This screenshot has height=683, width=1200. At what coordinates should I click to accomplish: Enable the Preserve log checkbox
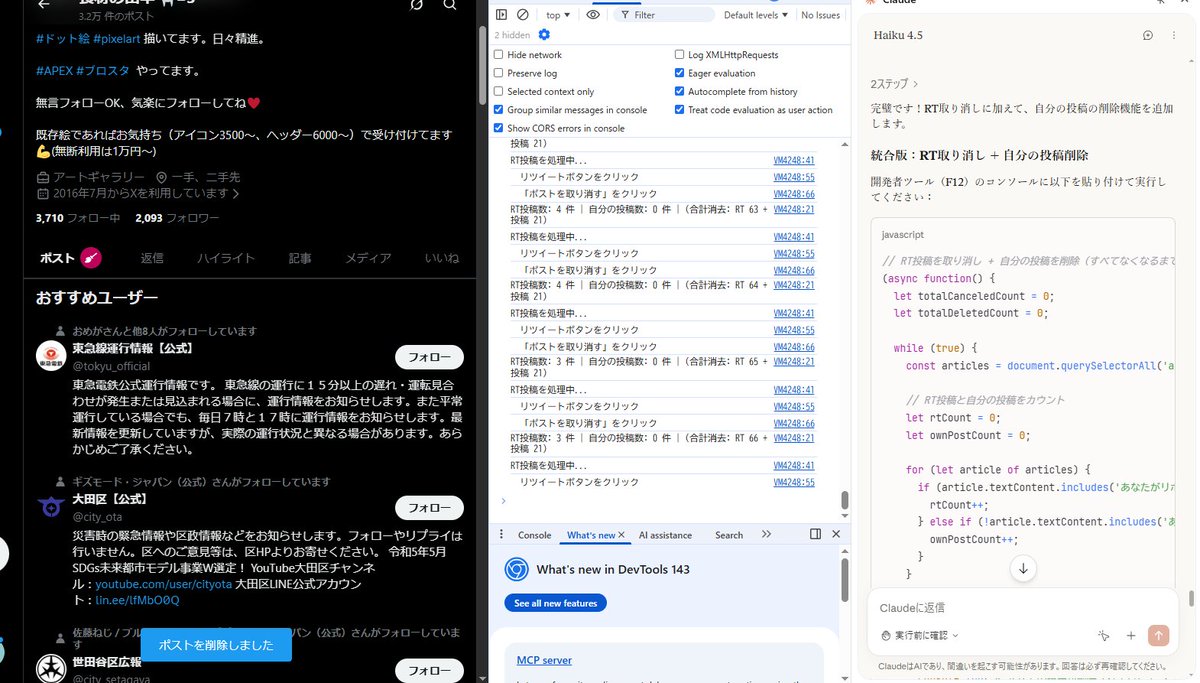(497, 72)
